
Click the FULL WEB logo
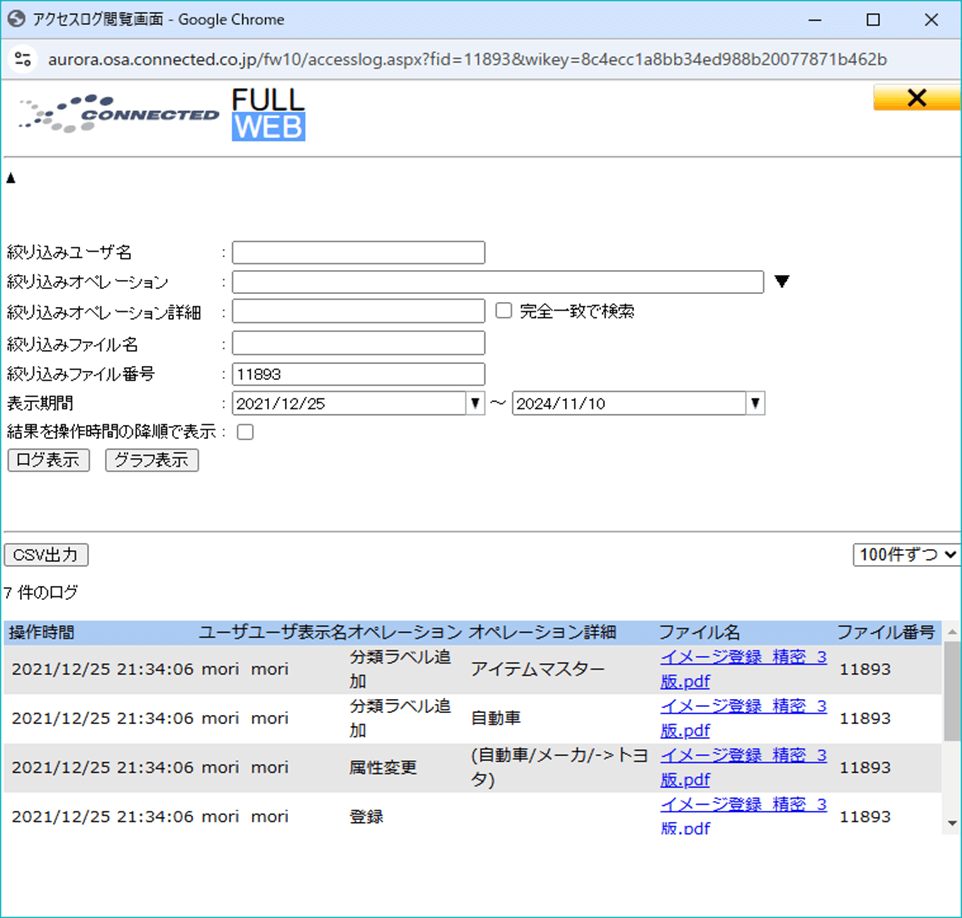click(268, 114)
